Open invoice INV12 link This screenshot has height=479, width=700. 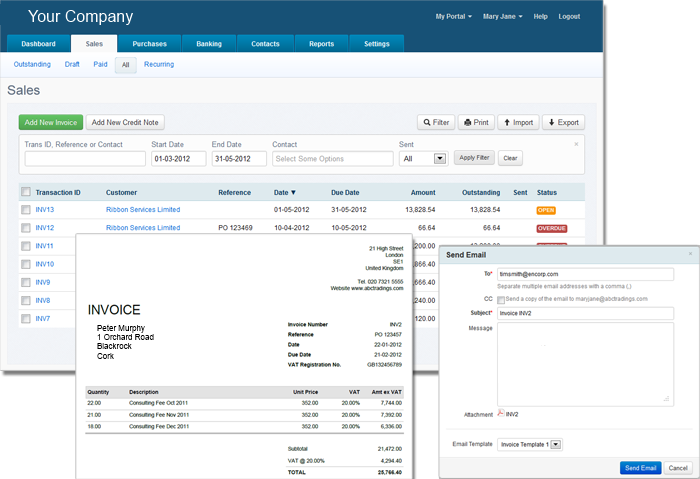[x=45, y=228]
